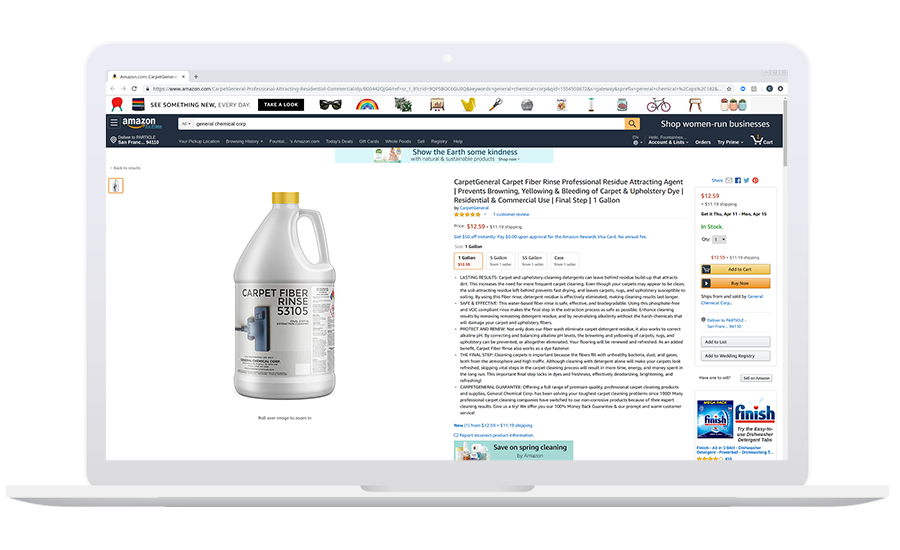Share product by email envelope icon

pyautogui.click(x=728, y=180)
